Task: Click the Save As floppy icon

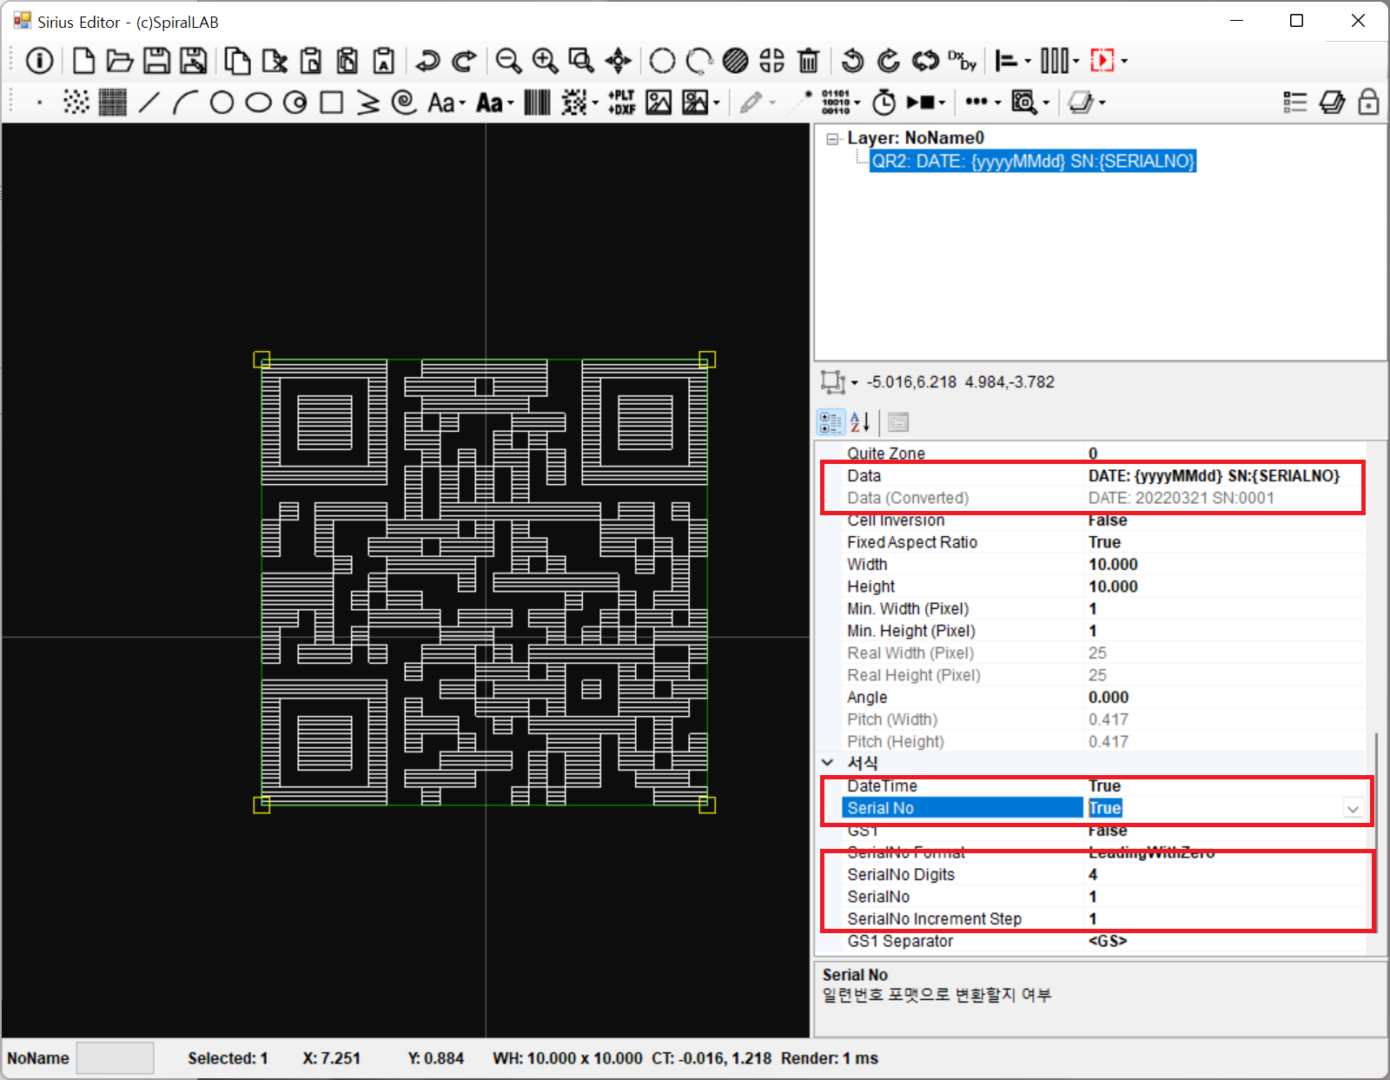Action: (x=193, y=61)
